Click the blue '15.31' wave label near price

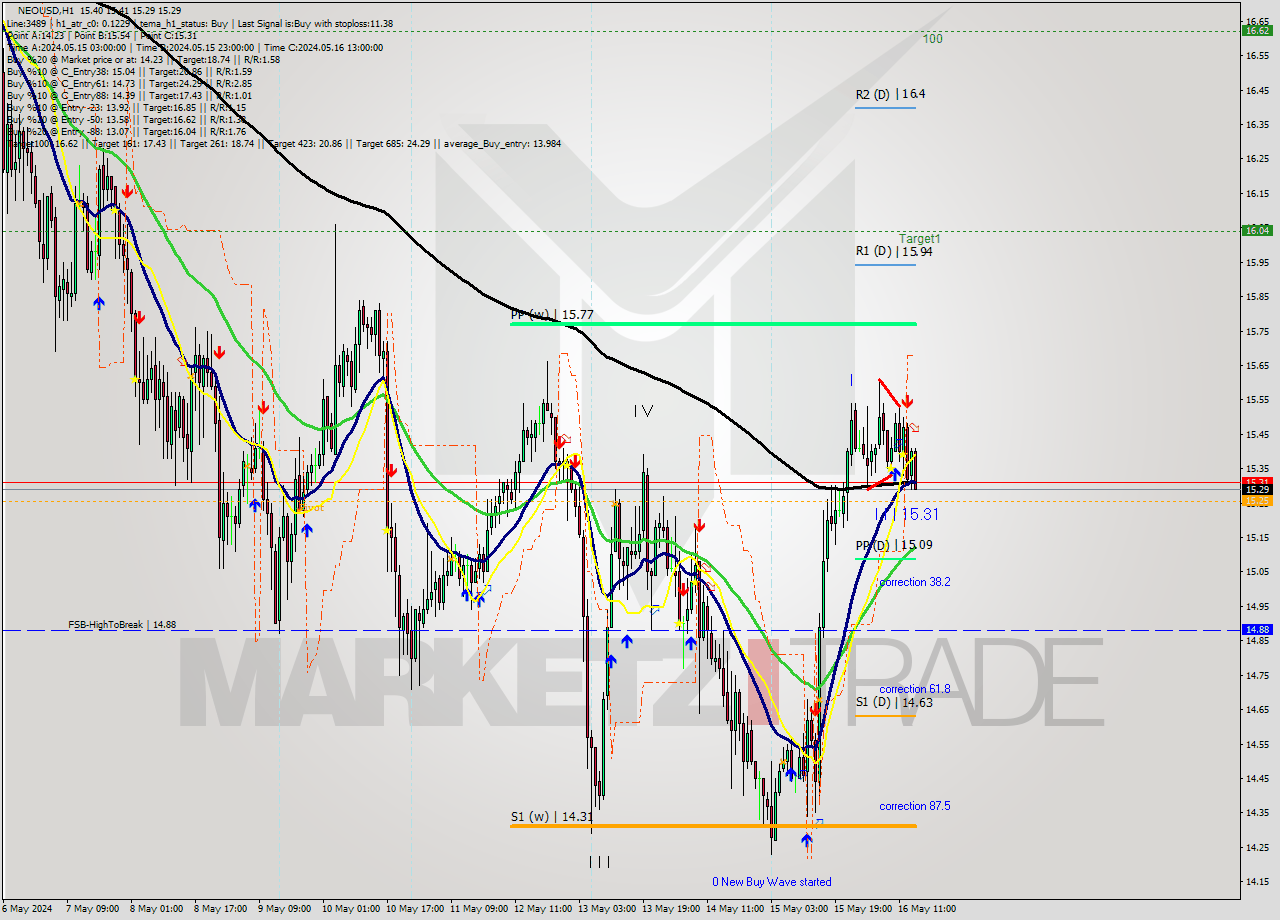920,514
